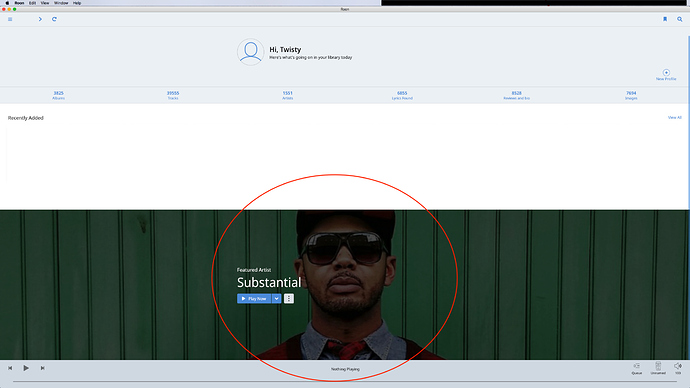Open the volume speaker control
690x388 pixels.
point(678,368)
